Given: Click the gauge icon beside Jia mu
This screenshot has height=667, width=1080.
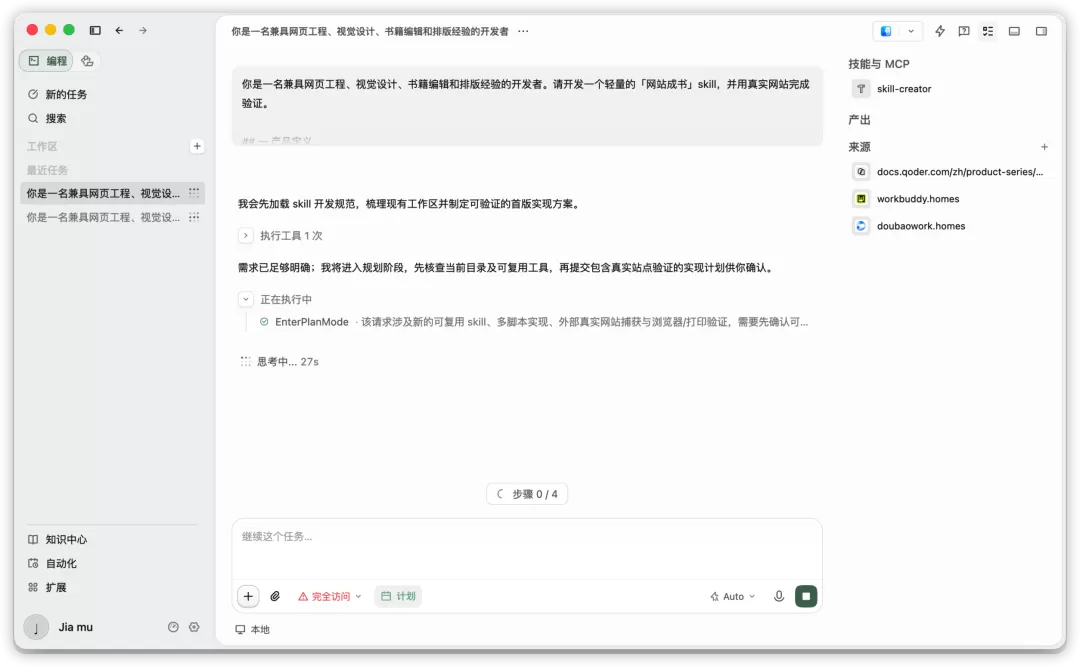Looking at the screenshot, I should pyautogui.click(x=173, y=627).
